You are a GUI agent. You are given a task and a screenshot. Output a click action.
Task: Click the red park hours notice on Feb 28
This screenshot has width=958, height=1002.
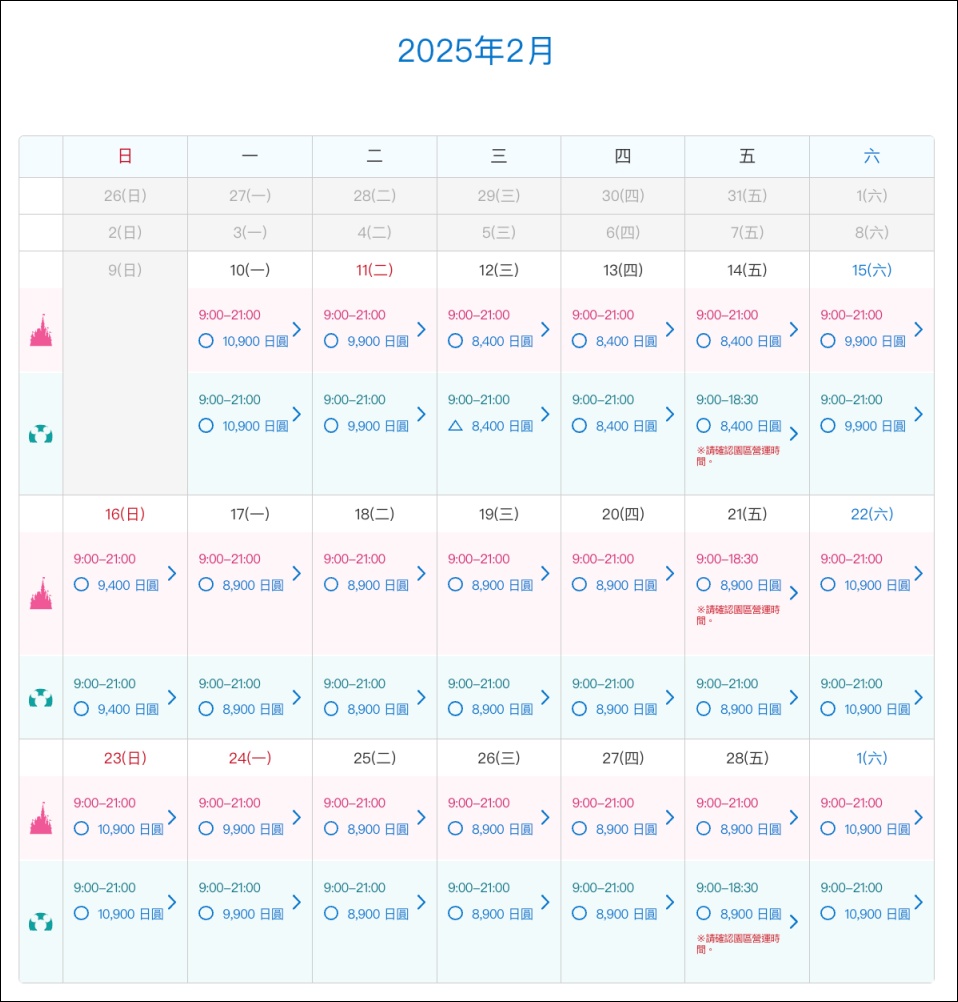(x=738, y=944)
